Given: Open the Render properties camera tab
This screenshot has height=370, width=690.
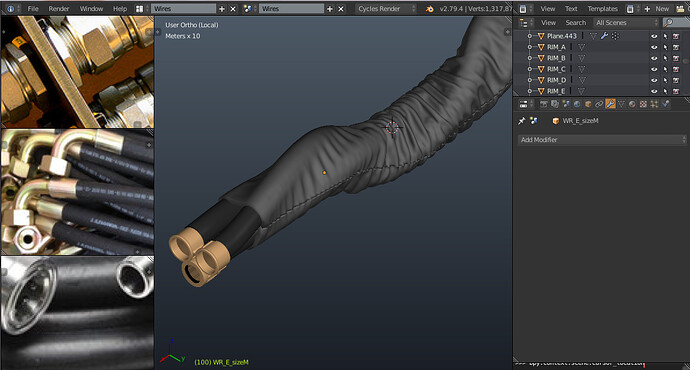Looking at the screenshot, I should (x=544, y=104).
